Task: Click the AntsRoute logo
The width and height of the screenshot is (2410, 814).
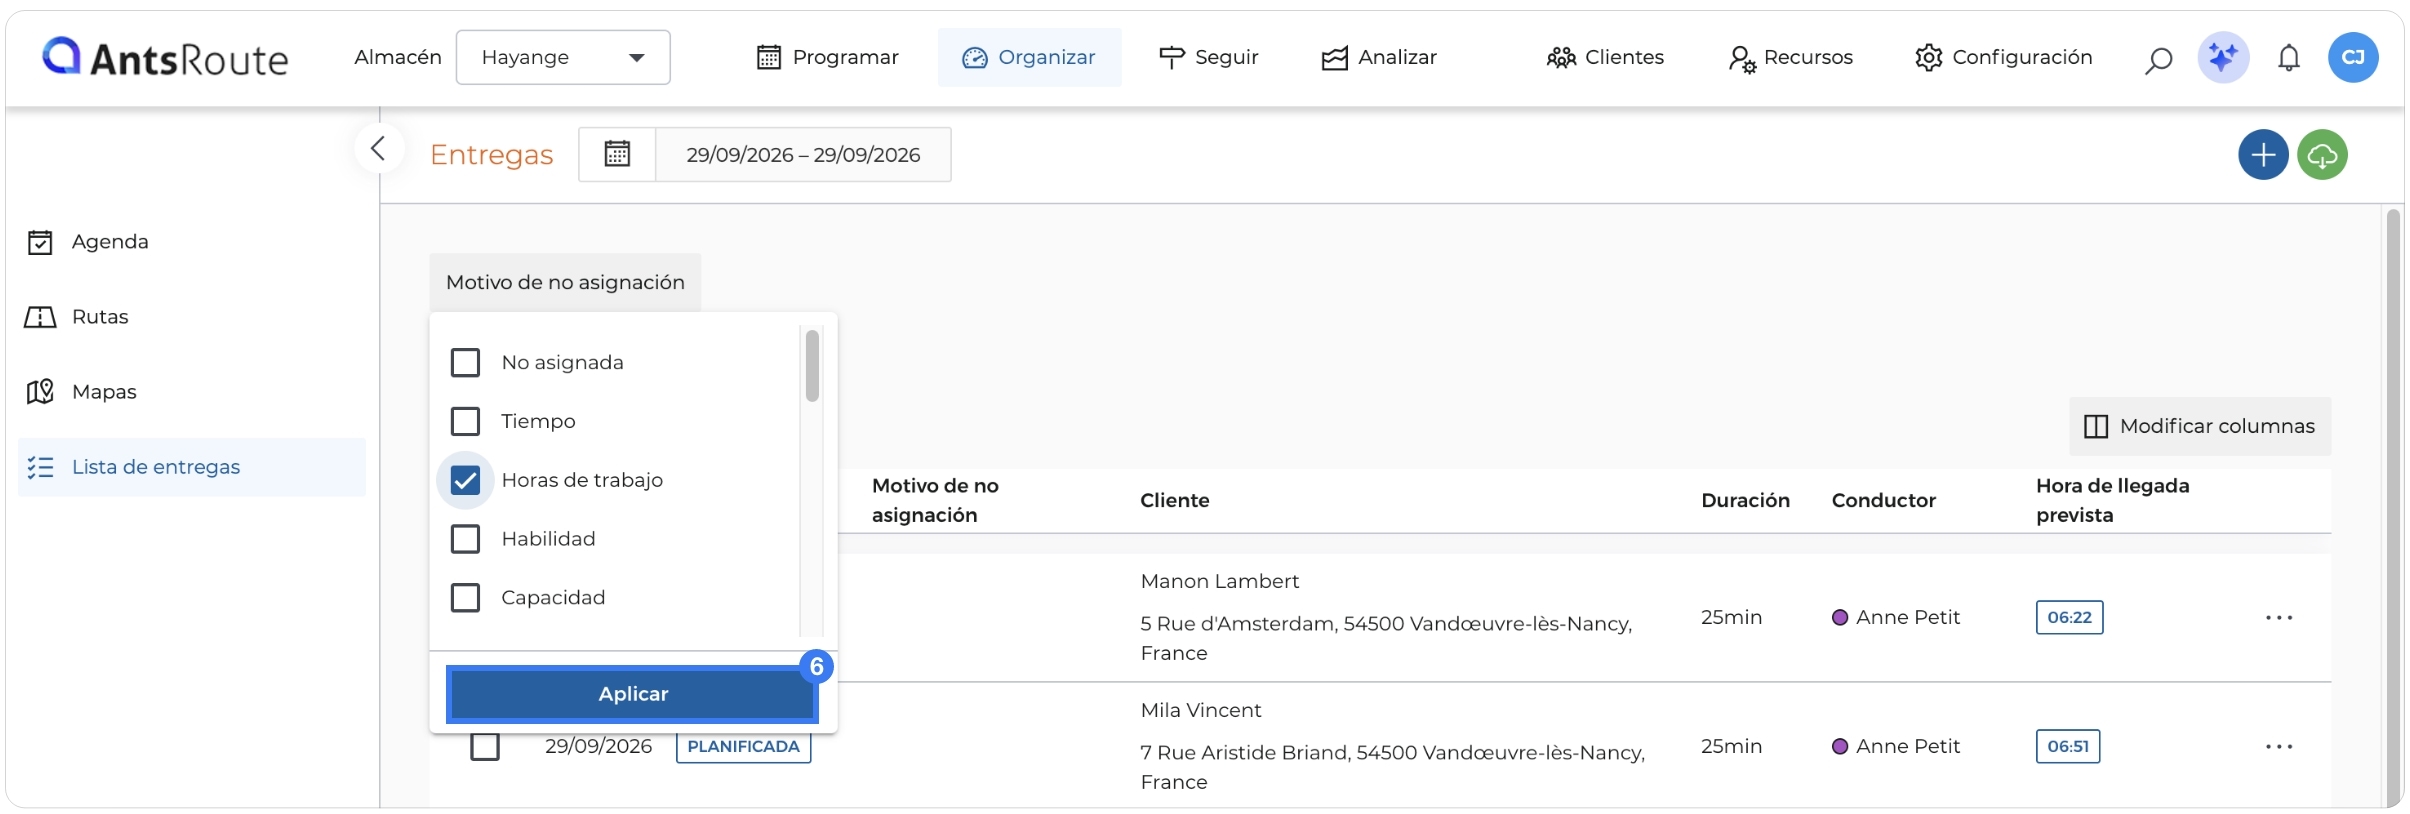Action: coord(165,58)
